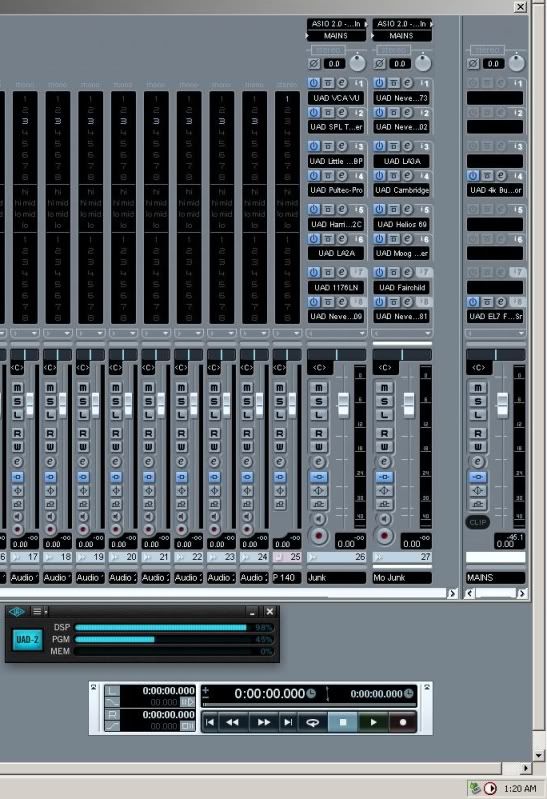Click the window vertical scrollbar down arrow
The width and height of the screenshot is (547, 799).
click(539, 756)
